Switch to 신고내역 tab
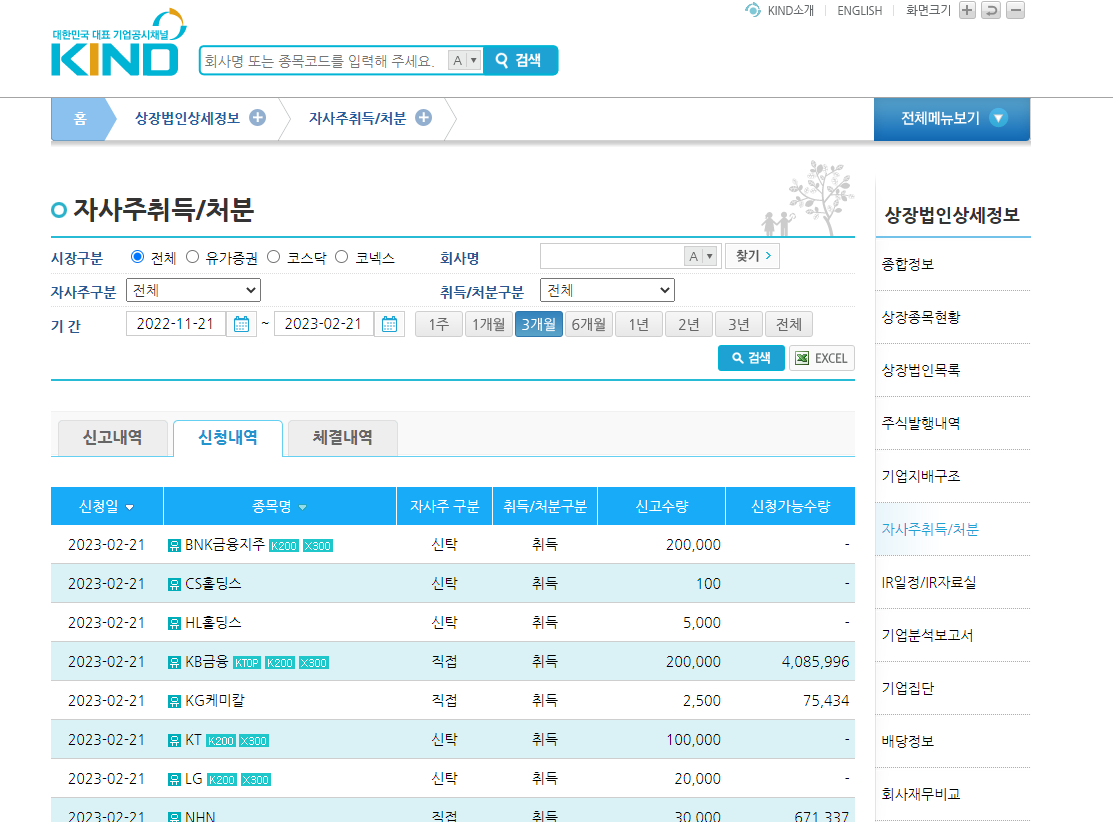 tap(112, 438)
